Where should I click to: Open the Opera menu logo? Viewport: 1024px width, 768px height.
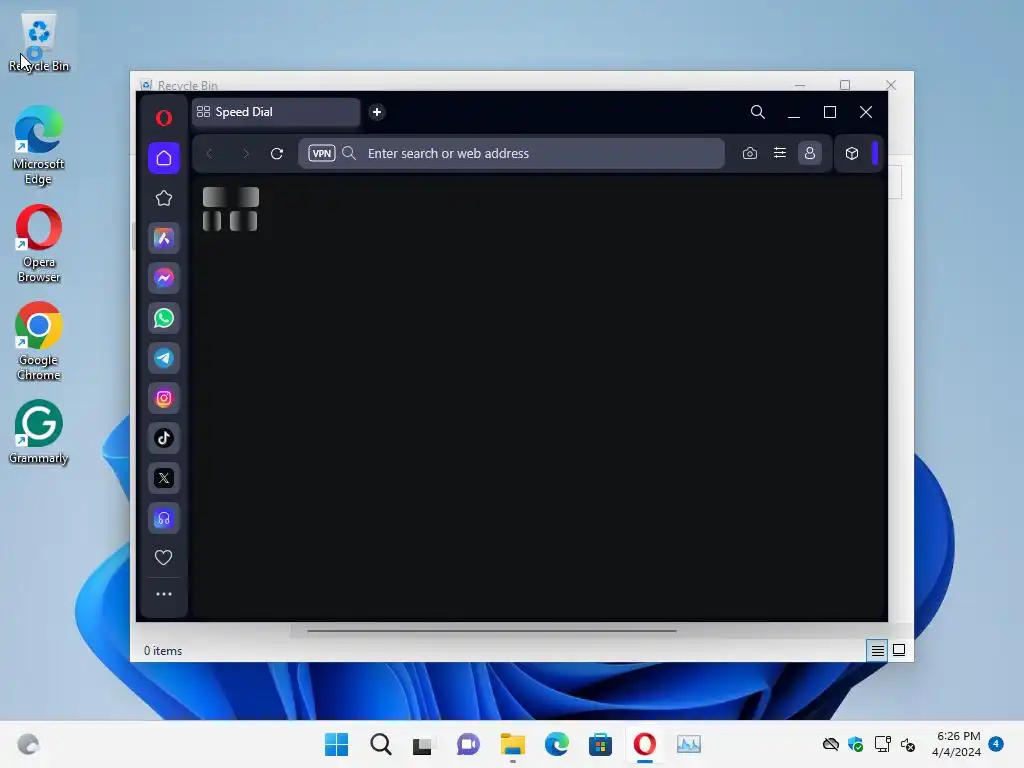click(164, 118)
